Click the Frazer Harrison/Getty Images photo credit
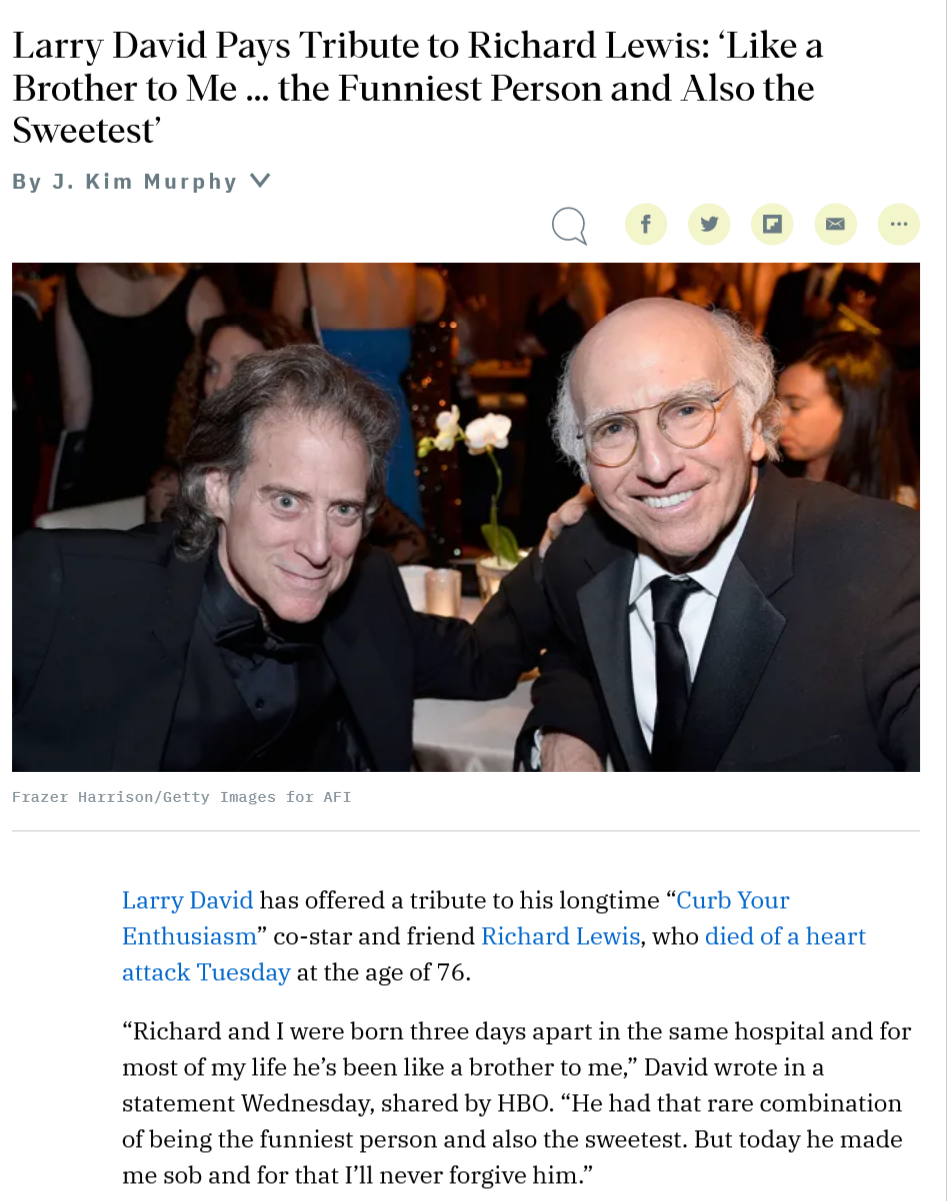This screenshot has width=950, height=1201. click(181, 797)
